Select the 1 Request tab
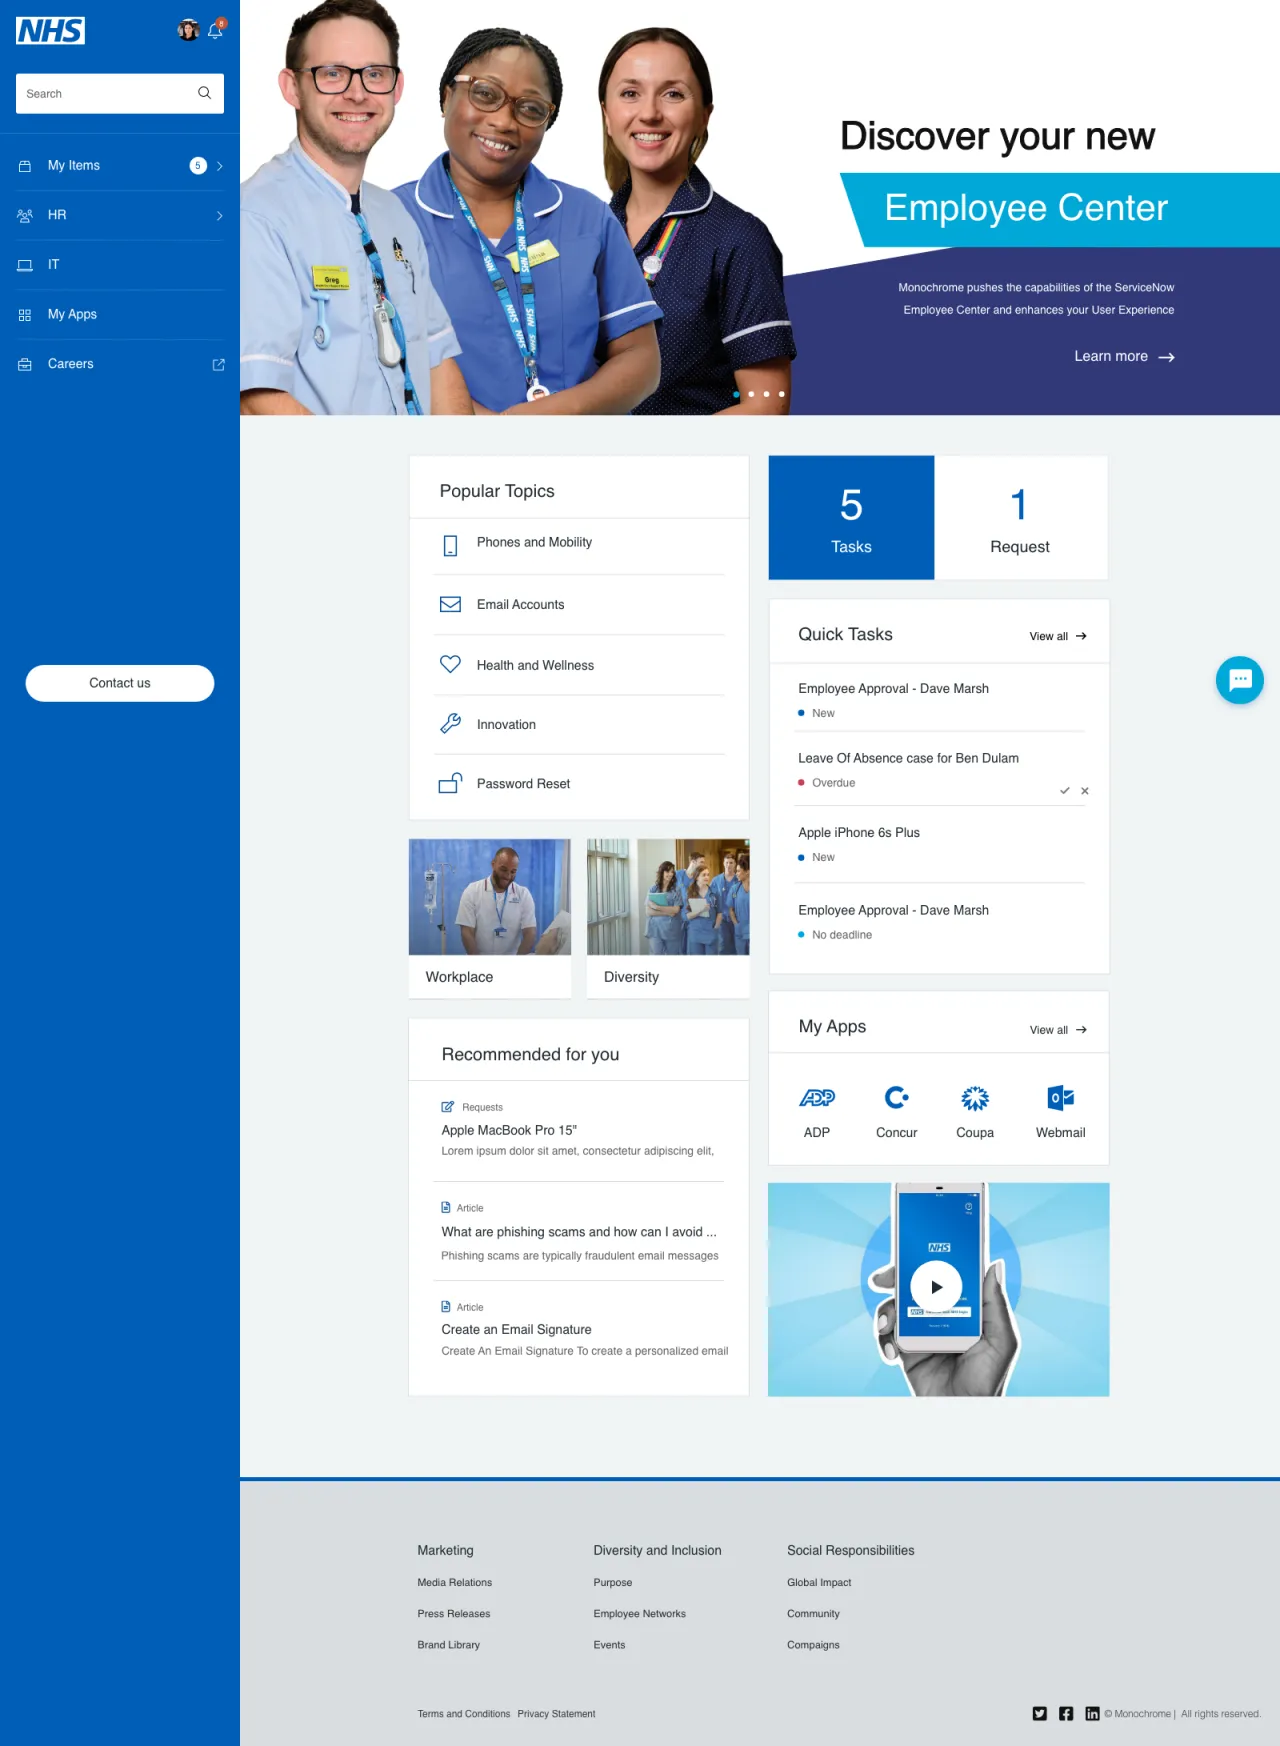Image resolution: width=1280 pixels, height=1746 pixels. (1021, 518)
